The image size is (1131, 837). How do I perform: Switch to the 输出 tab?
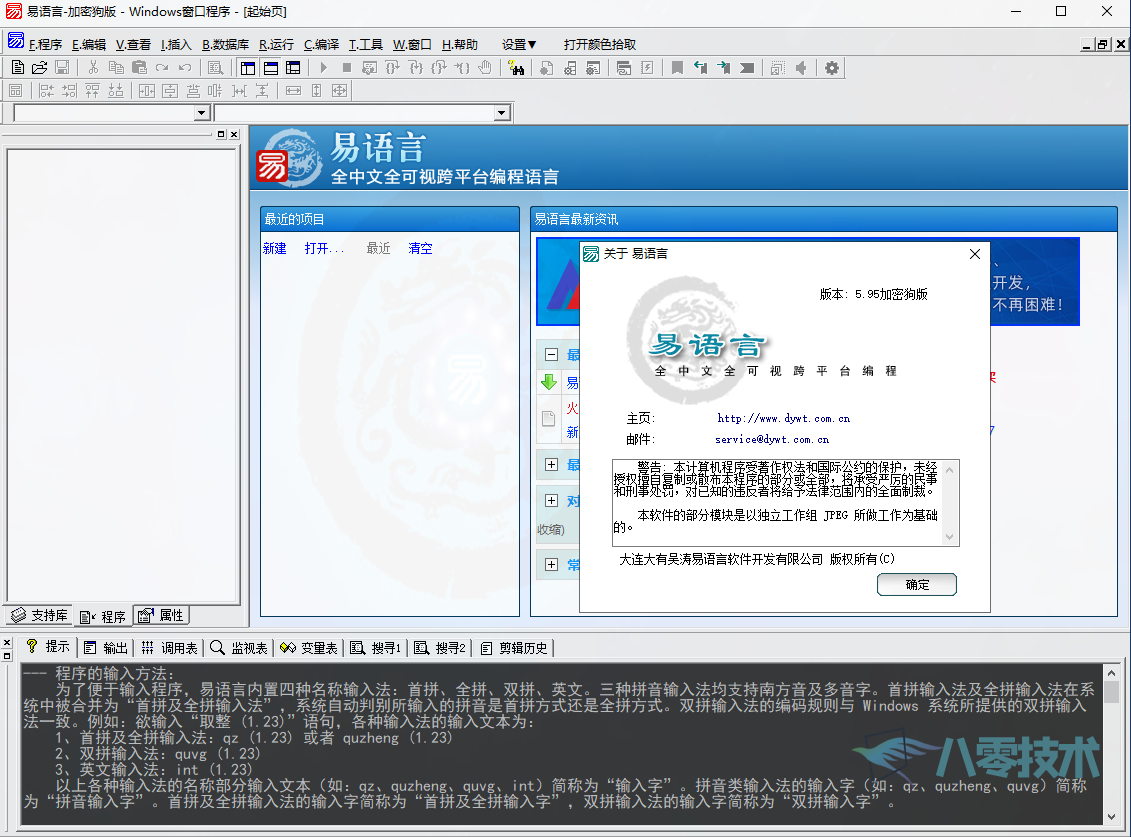[106, 648]
